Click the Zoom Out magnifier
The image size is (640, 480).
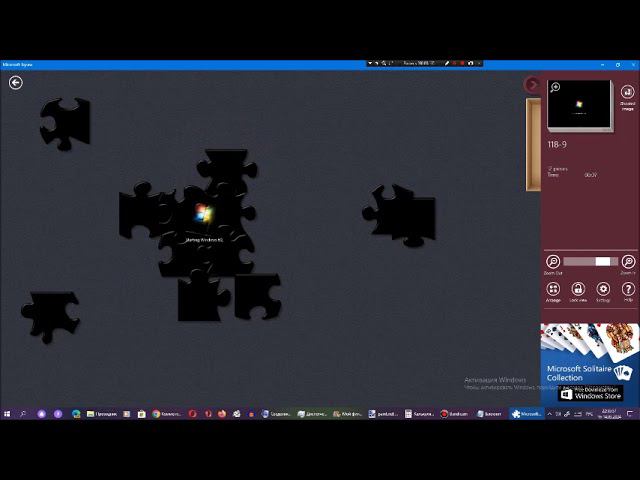[x=553, y=261]
